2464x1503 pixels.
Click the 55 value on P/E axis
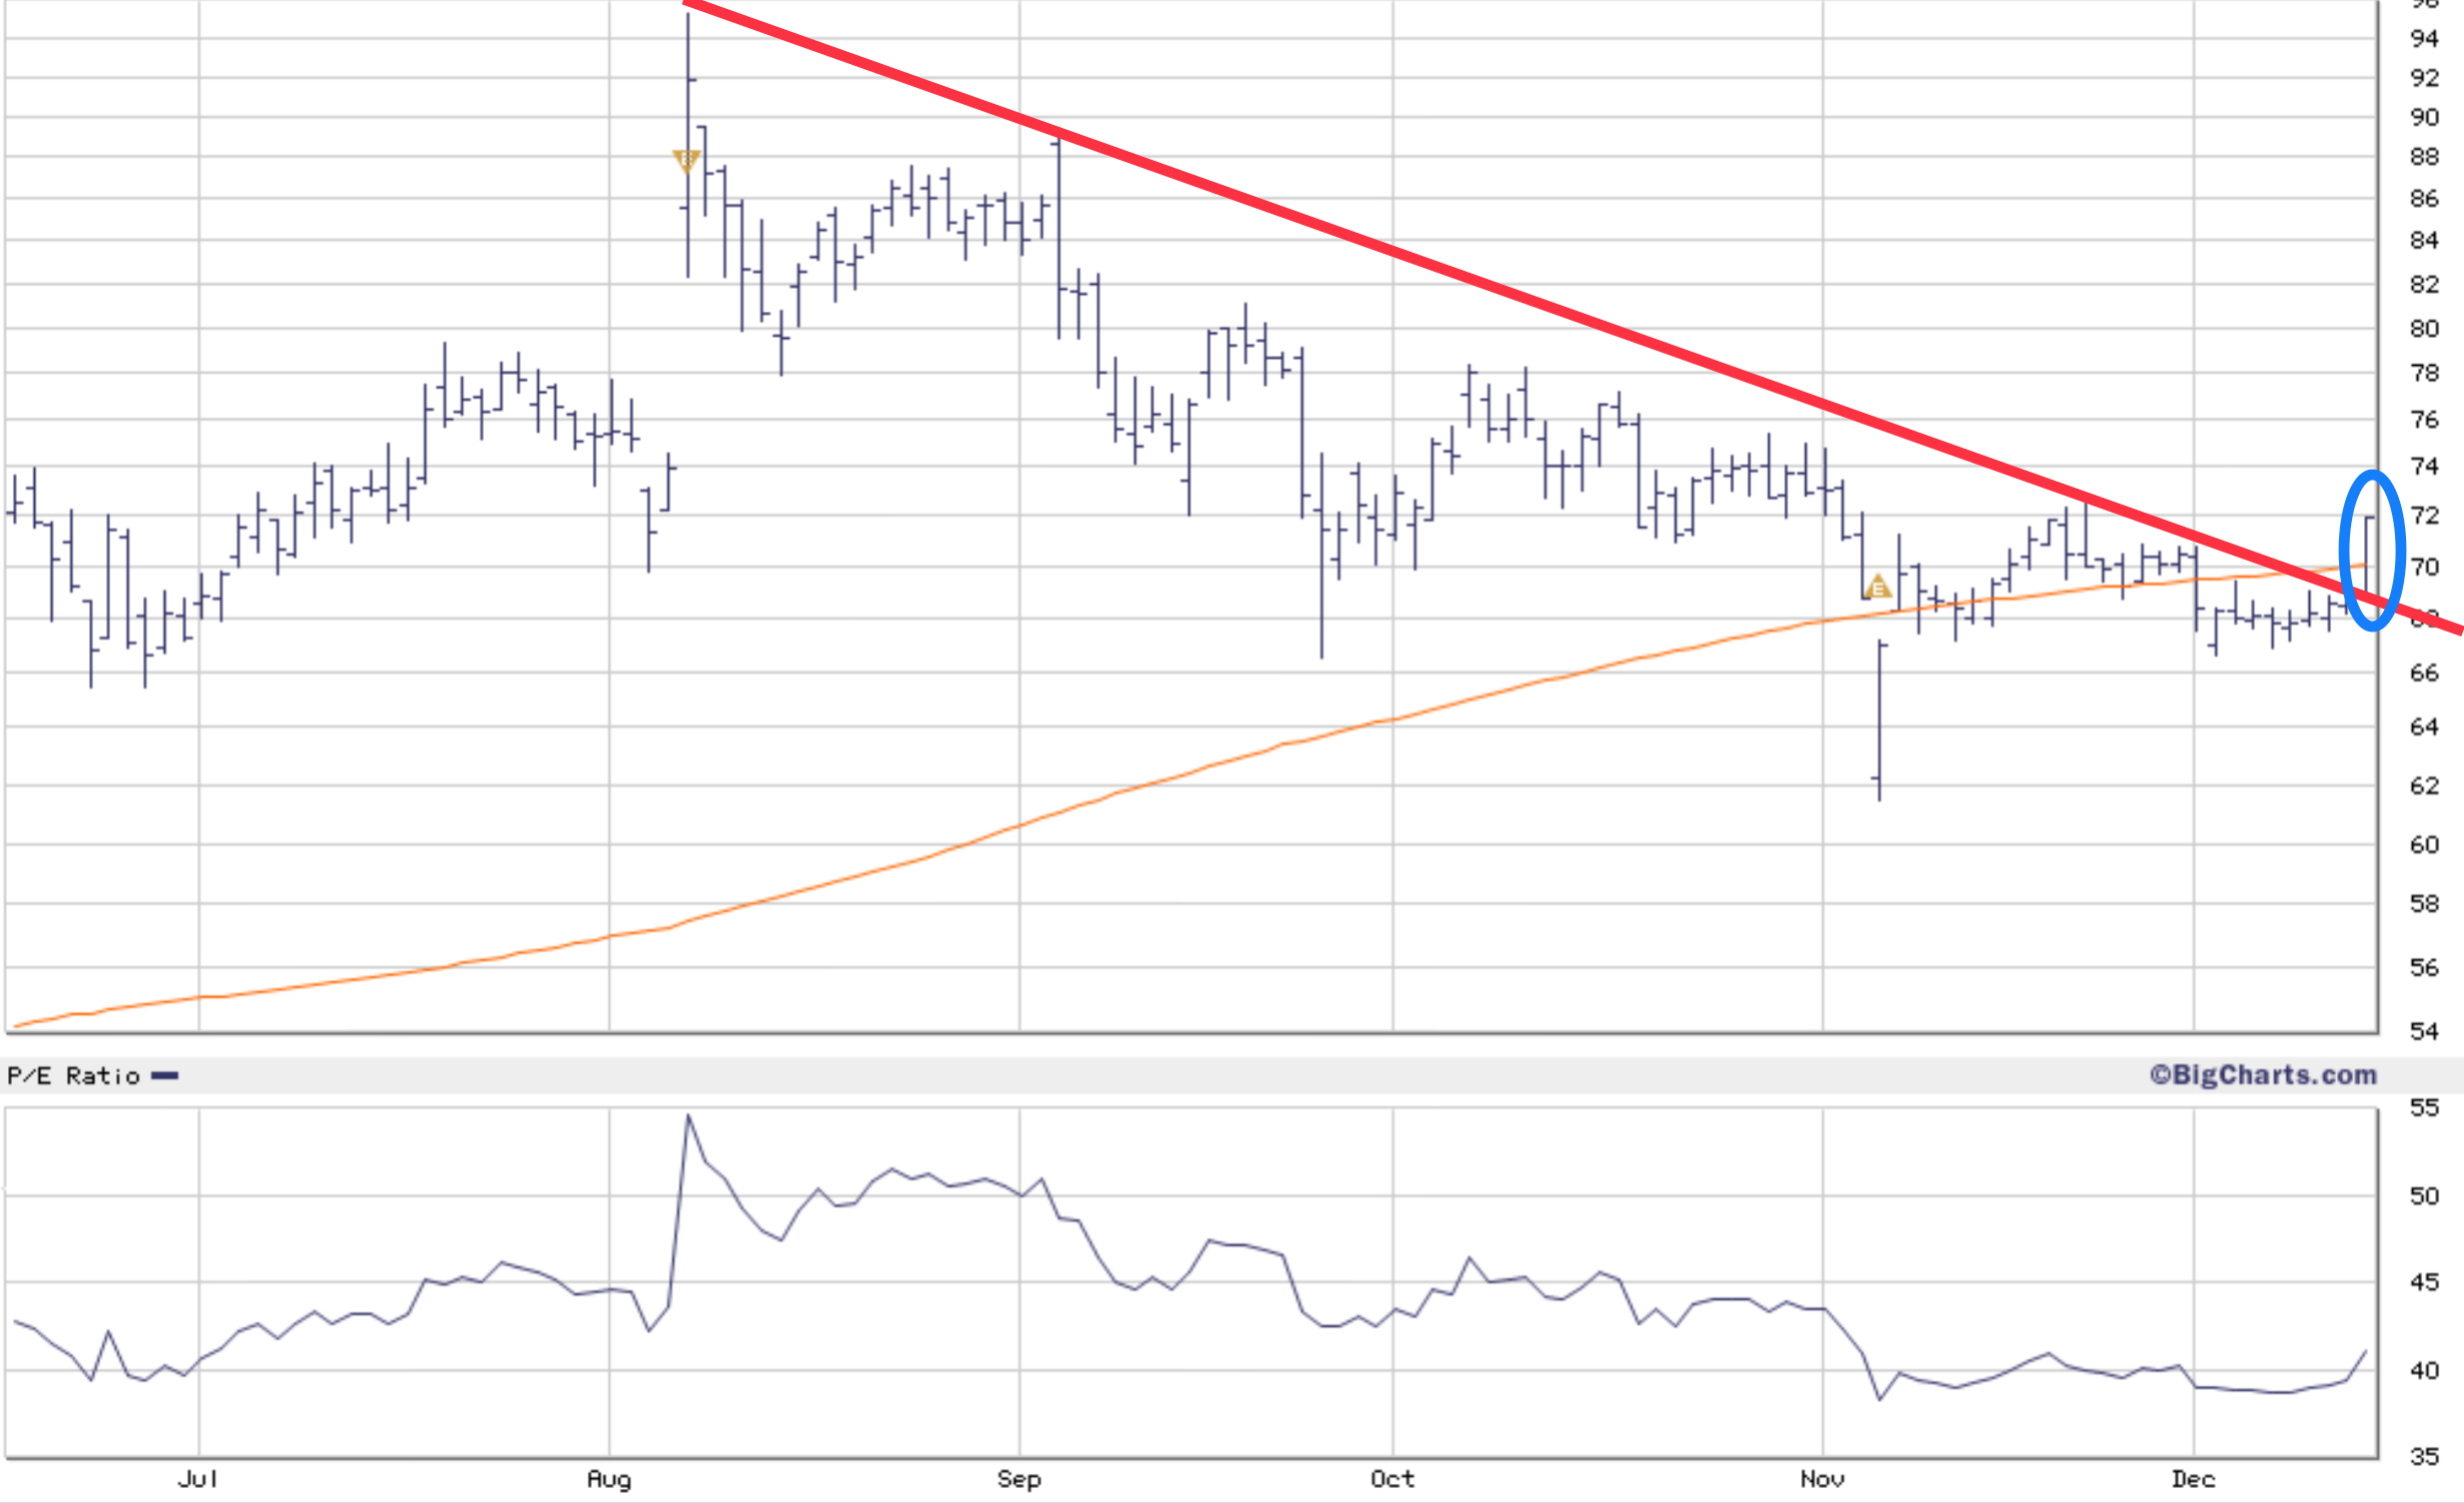click(2424, 1107)
